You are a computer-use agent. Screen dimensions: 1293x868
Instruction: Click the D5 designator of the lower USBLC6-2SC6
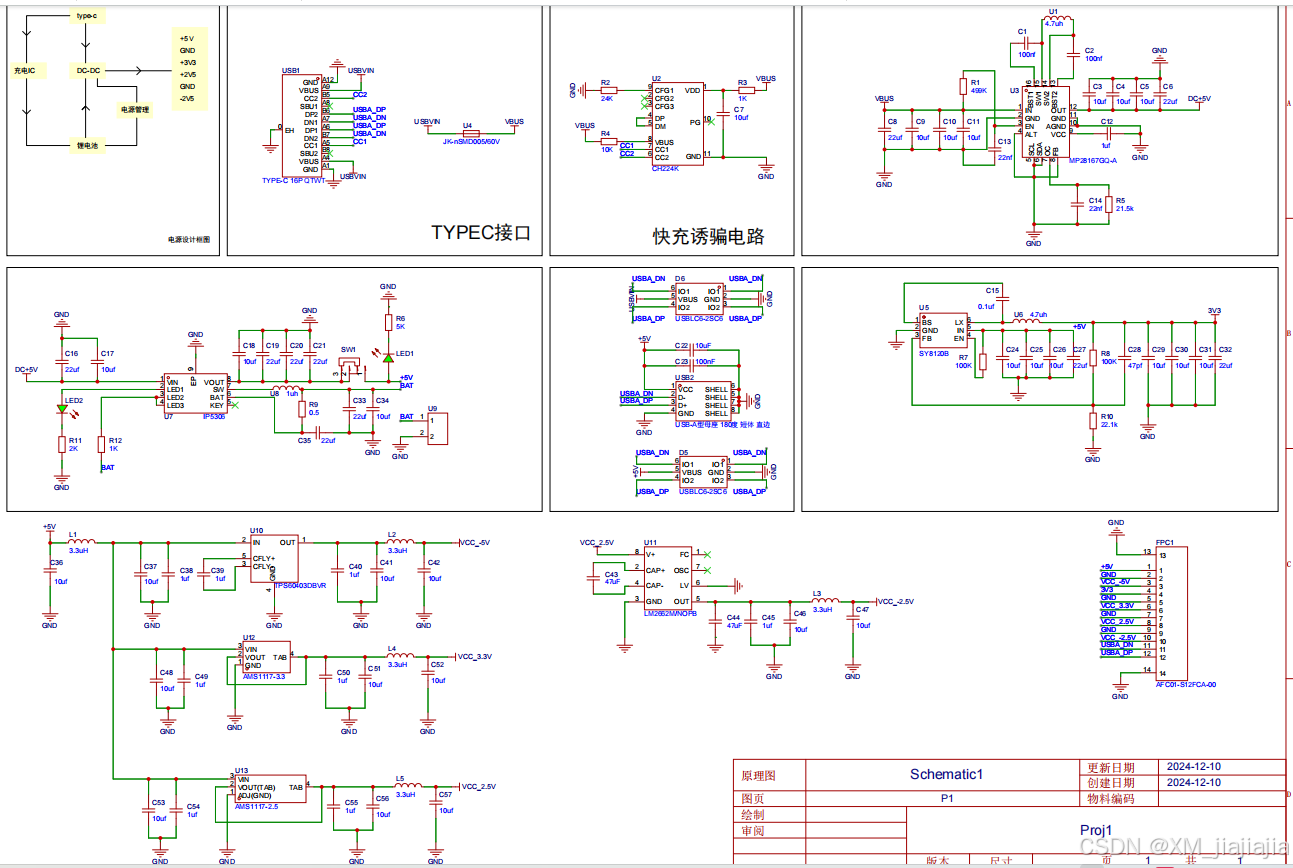(x=684, y=452)
